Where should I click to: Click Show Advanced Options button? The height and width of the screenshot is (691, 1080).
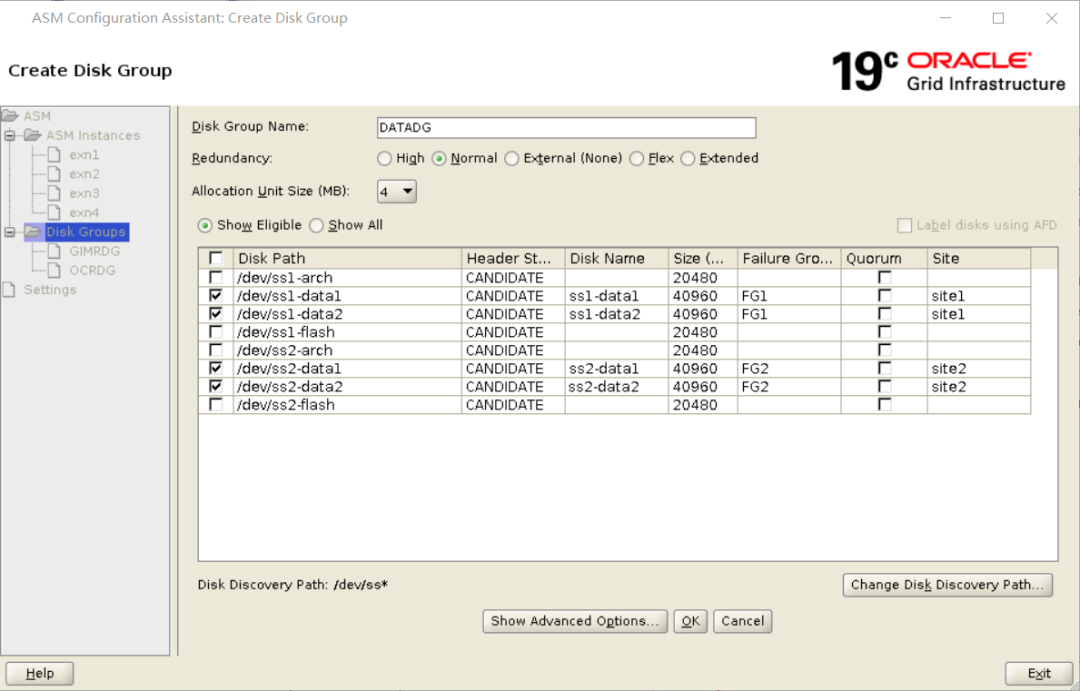pos(575,621)
